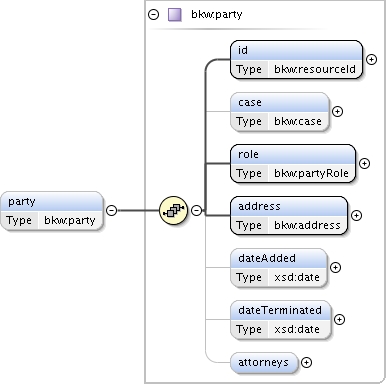Expand the case element
Image resolution: width=387 pixels, height=385 pixels.
coord(338,111)
